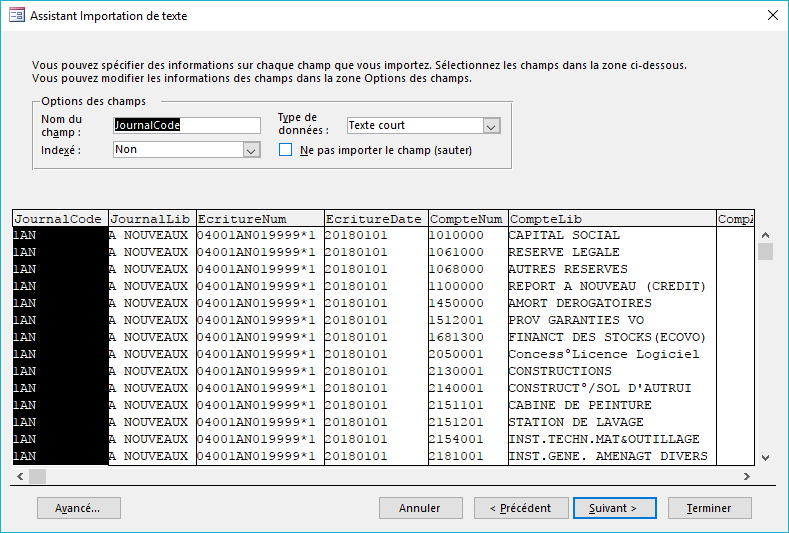Click the 'Avancé...' button

pos(78,508)
